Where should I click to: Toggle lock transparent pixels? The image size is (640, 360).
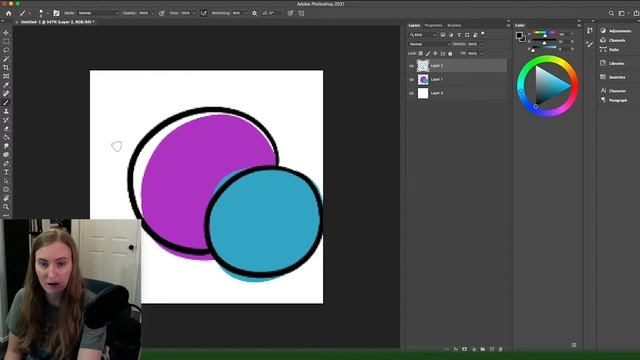coord(421,53)
